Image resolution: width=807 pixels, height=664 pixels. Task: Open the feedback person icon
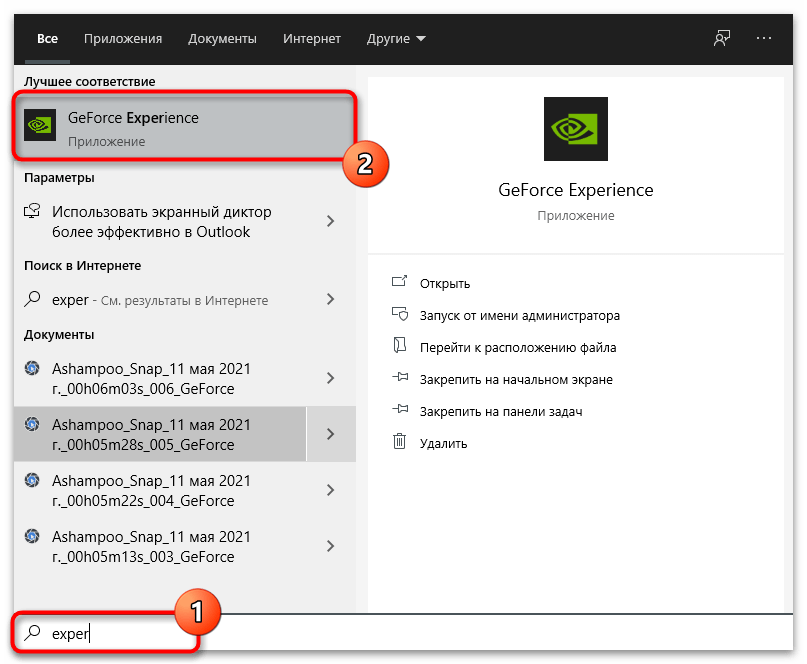(722, 38)
